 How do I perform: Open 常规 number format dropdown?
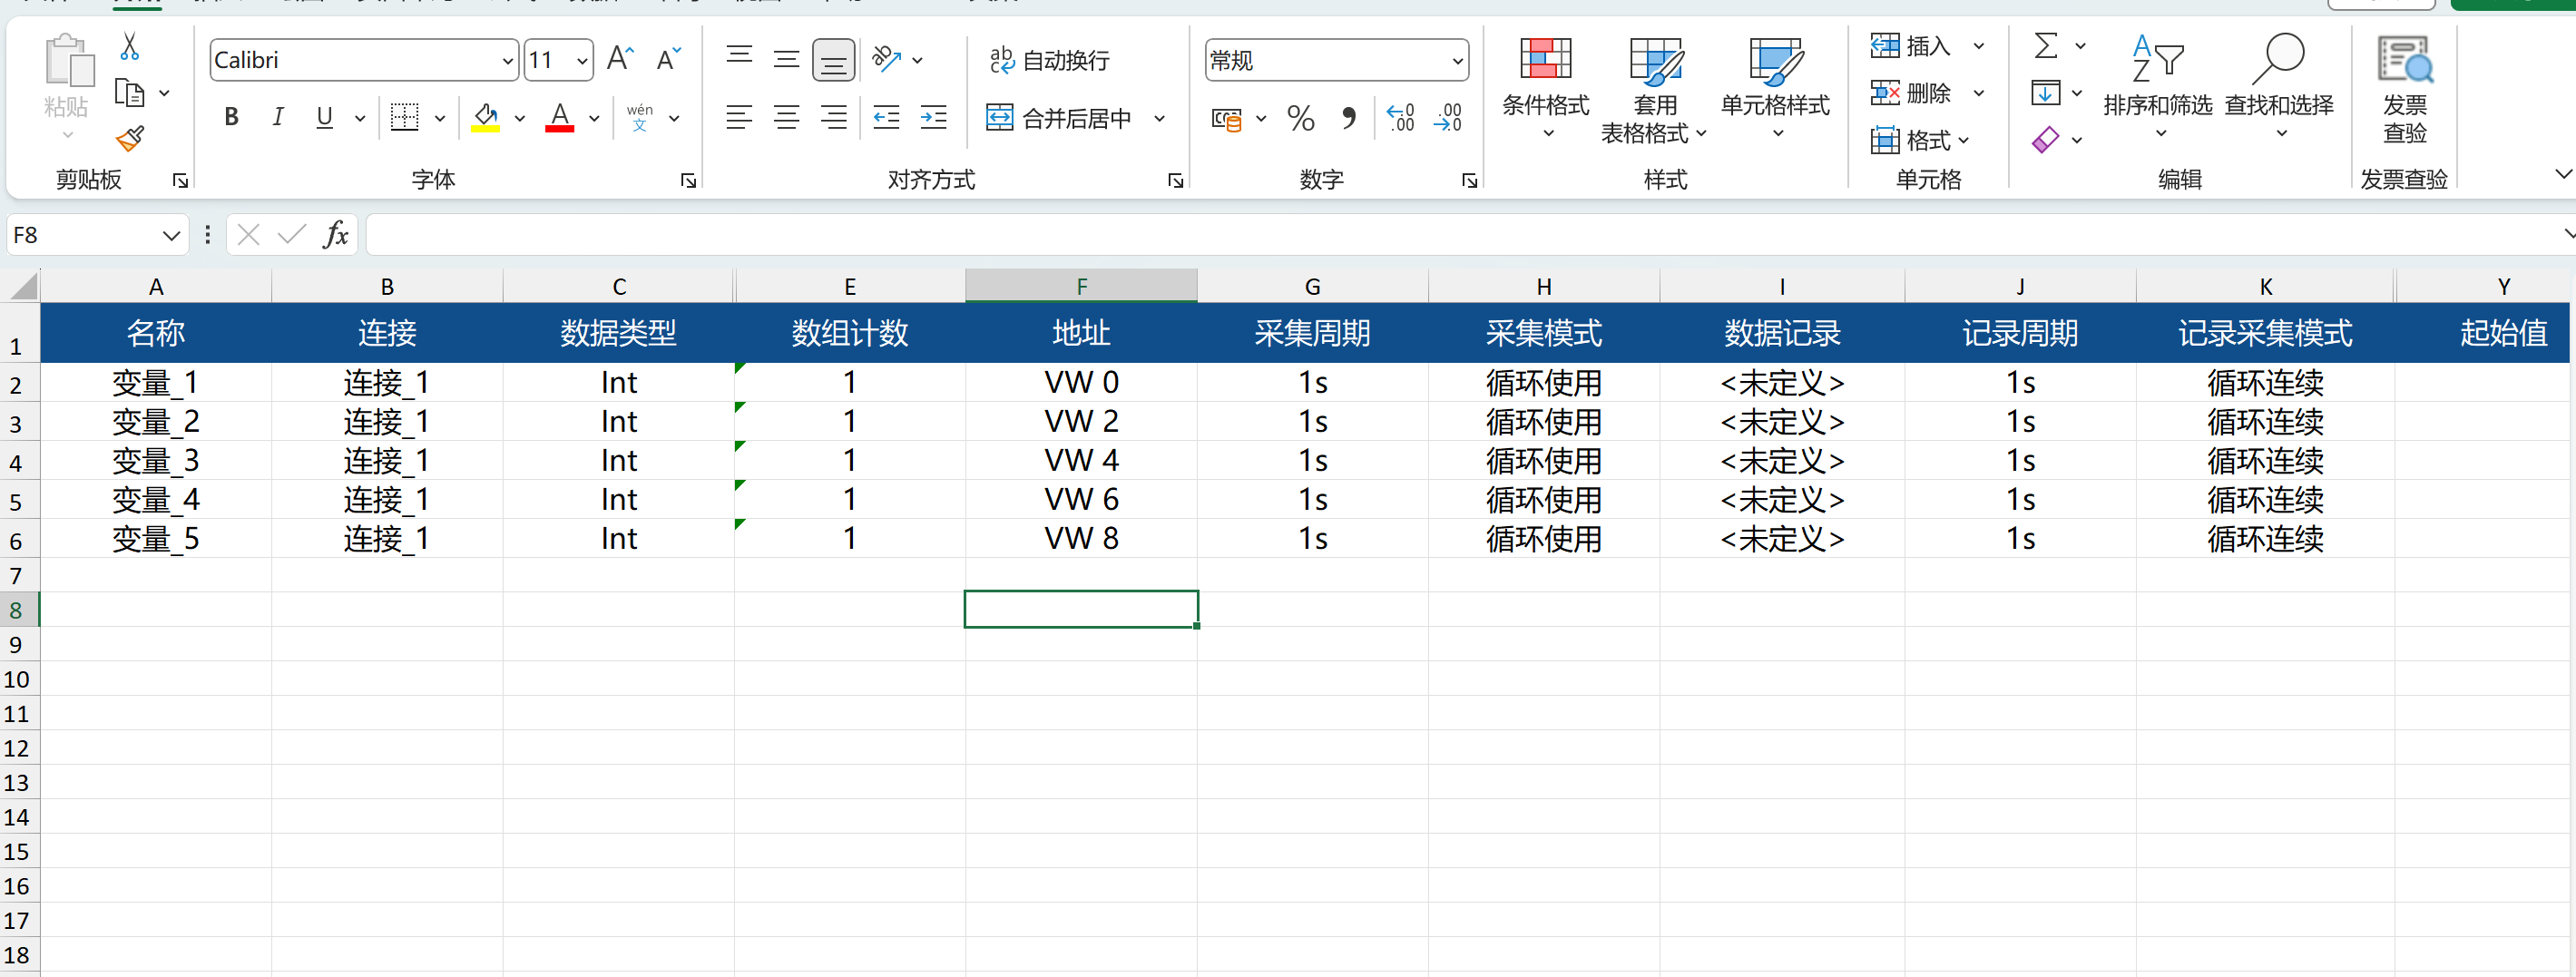[x=1457, y=61]
